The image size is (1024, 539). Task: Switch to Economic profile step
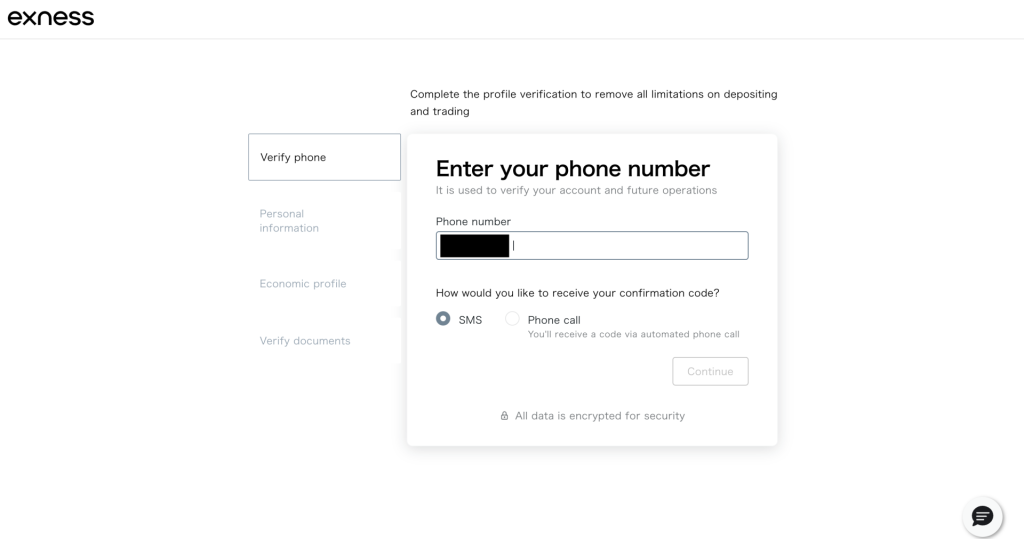[303, 284]
